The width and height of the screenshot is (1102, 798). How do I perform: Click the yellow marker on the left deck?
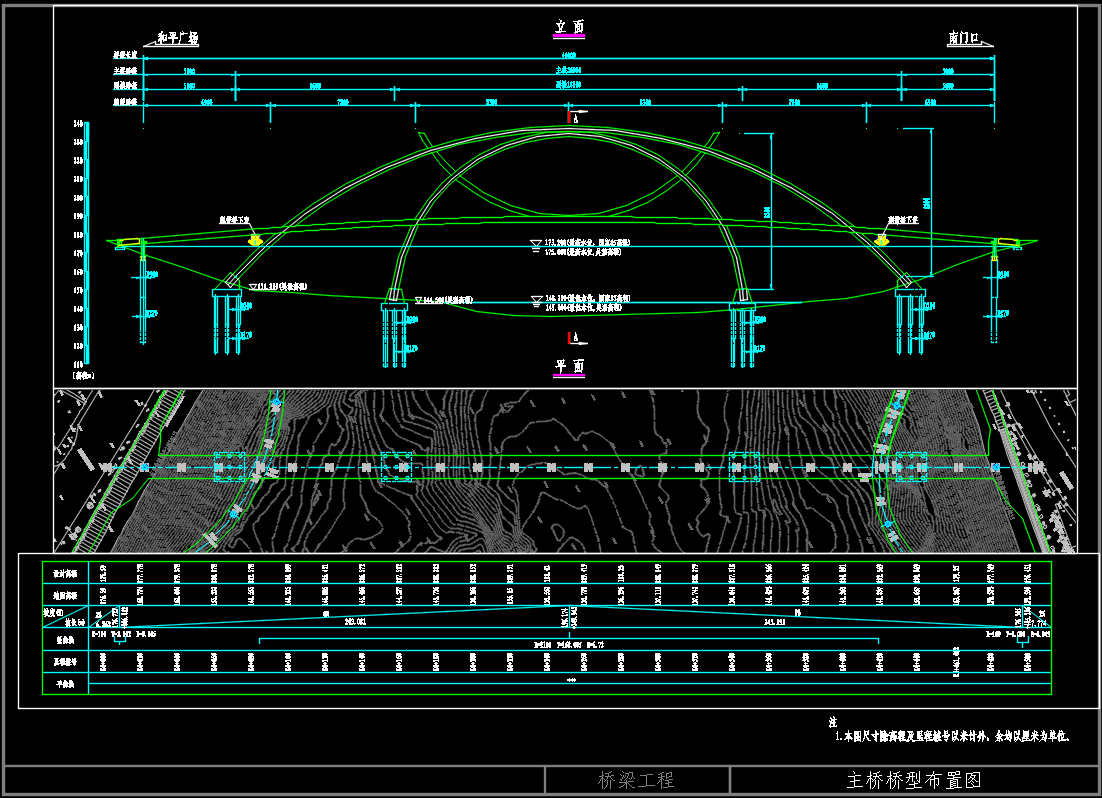pyautogui.click(x=256, y=239)
